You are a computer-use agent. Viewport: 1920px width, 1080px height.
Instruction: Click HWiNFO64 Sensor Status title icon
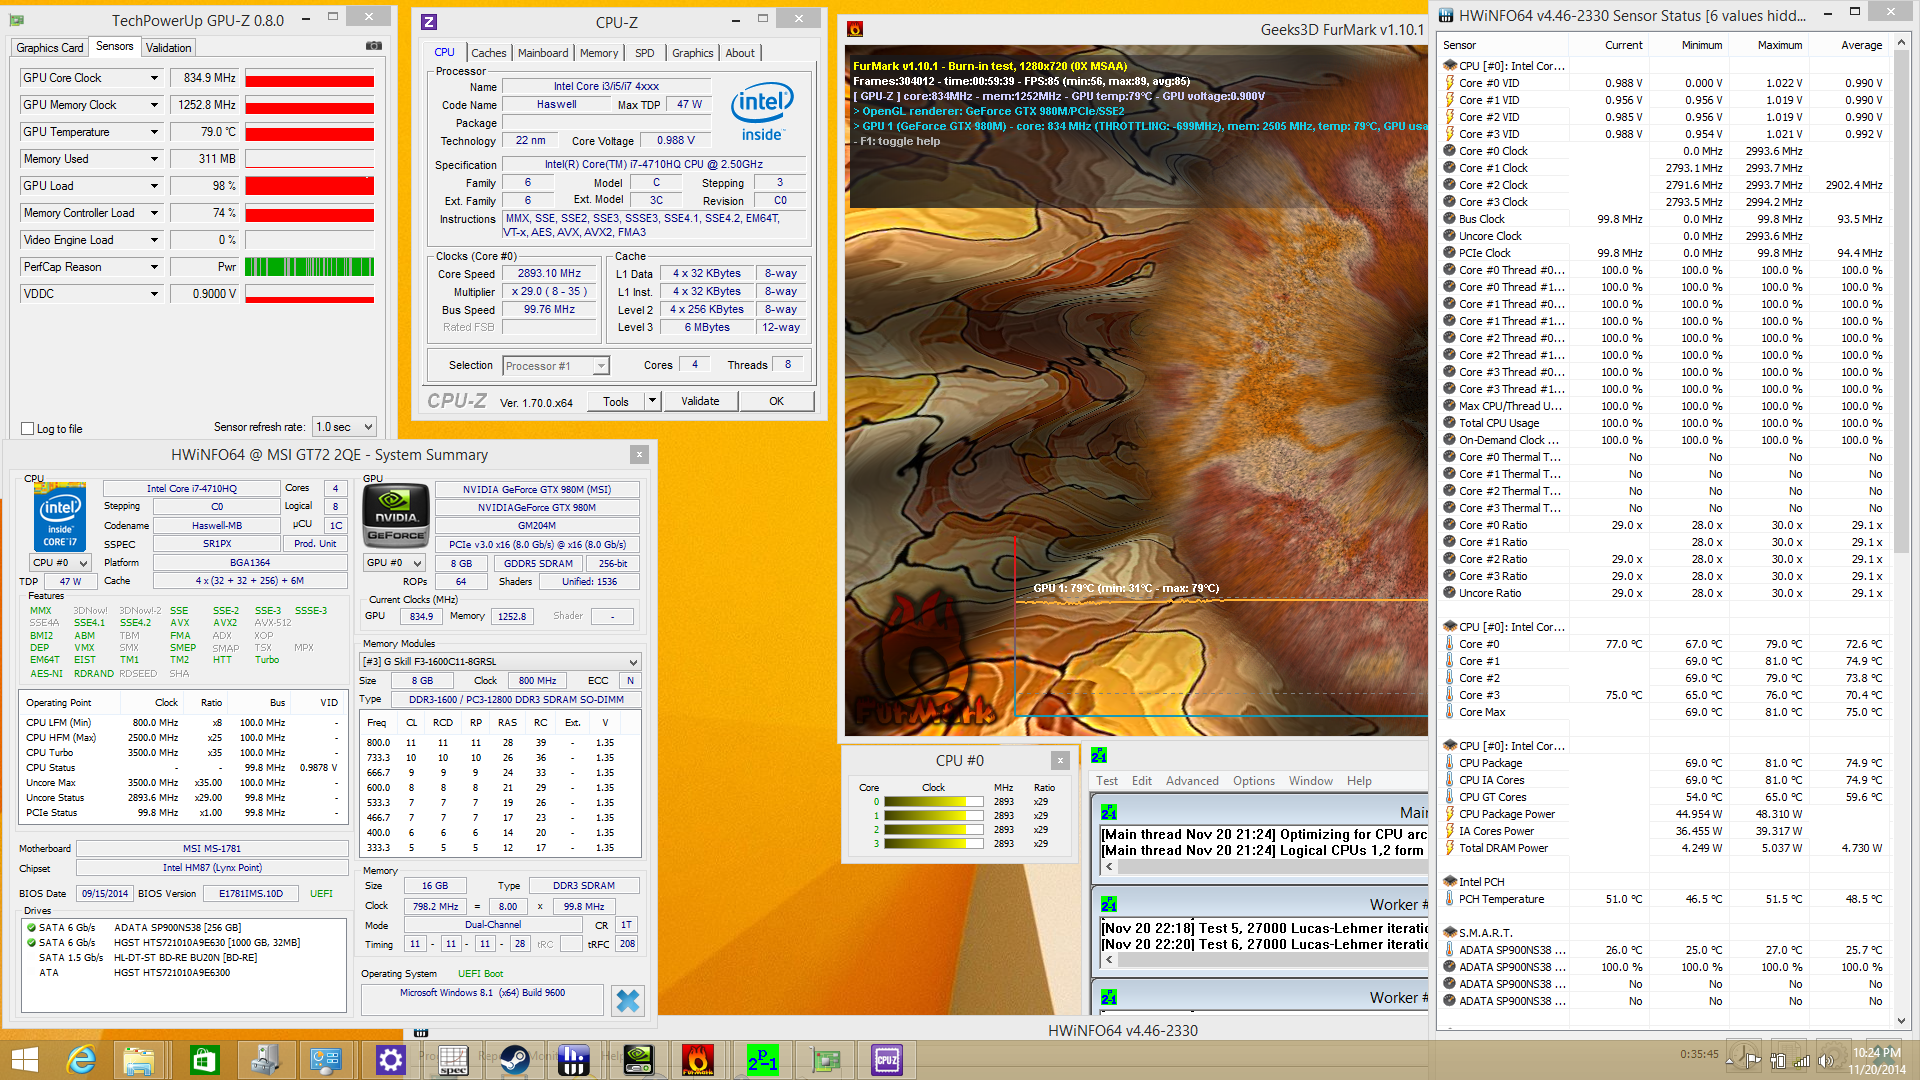pyautogui.click(x=1446, y=15)
